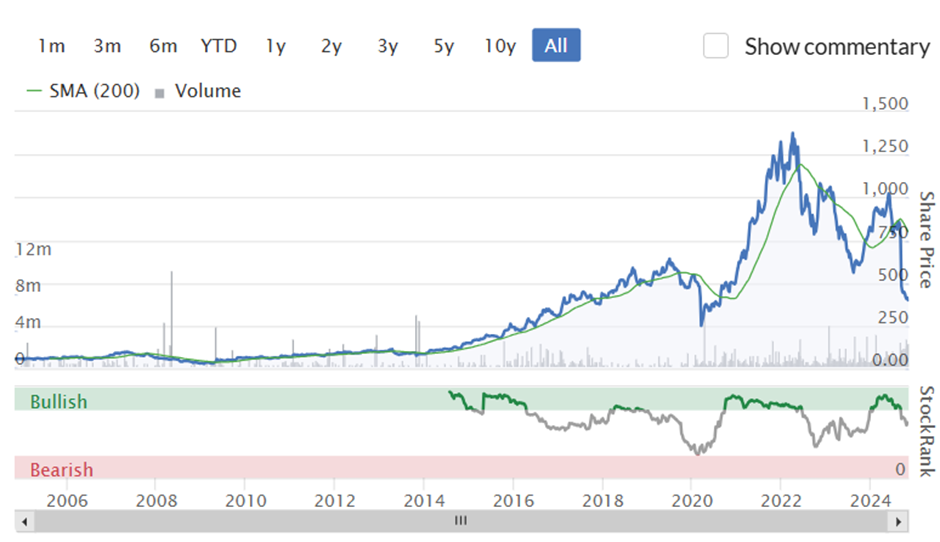The width and height of the screenshot is (940, 542).
Task: Toggle the Volume legend series
Action: [x=198, y=91]
